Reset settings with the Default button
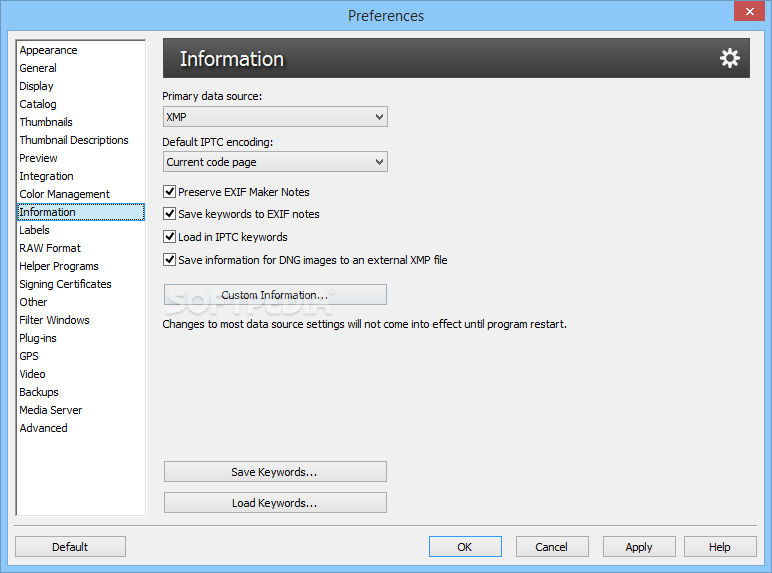The image size is (772, 573). tap(70, 547)
